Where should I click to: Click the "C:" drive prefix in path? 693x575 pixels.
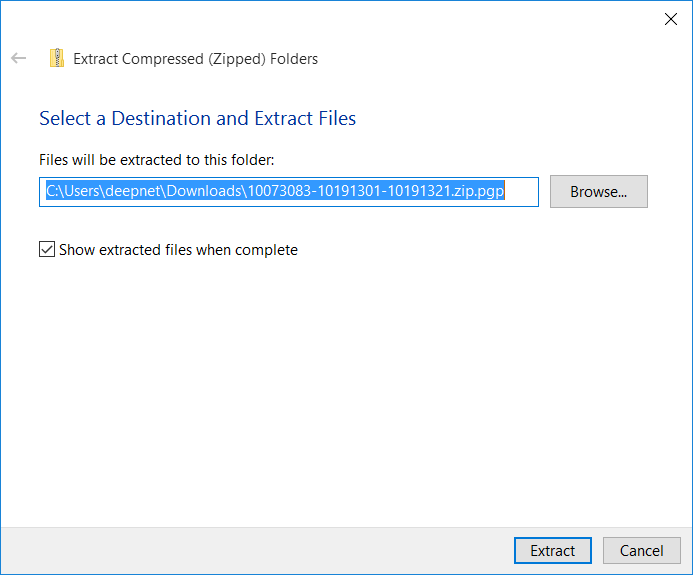(52, 192)
